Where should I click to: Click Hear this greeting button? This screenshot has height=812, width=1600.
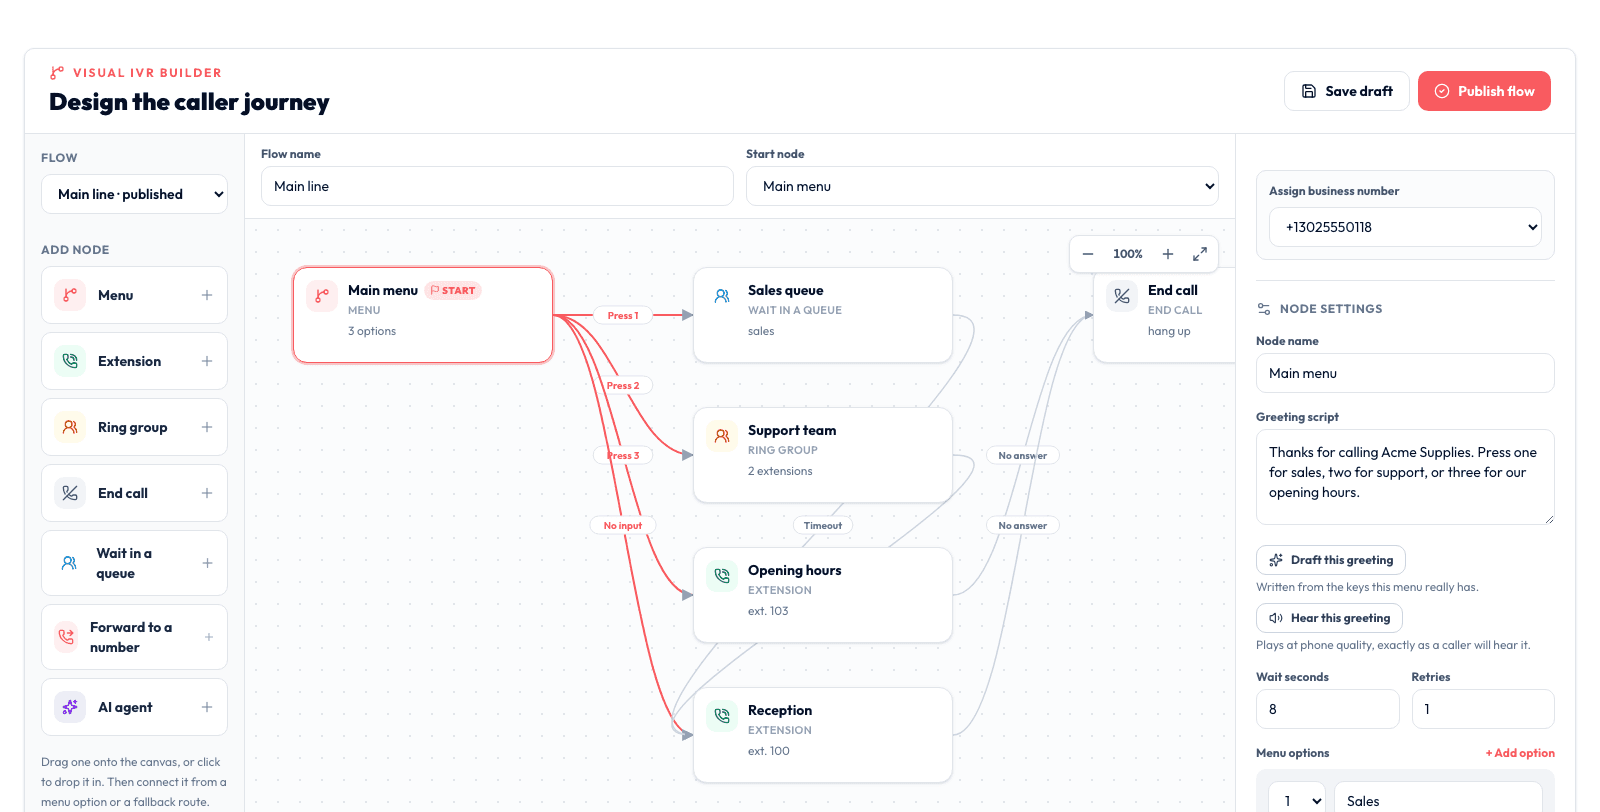(x=1329, y=618)
